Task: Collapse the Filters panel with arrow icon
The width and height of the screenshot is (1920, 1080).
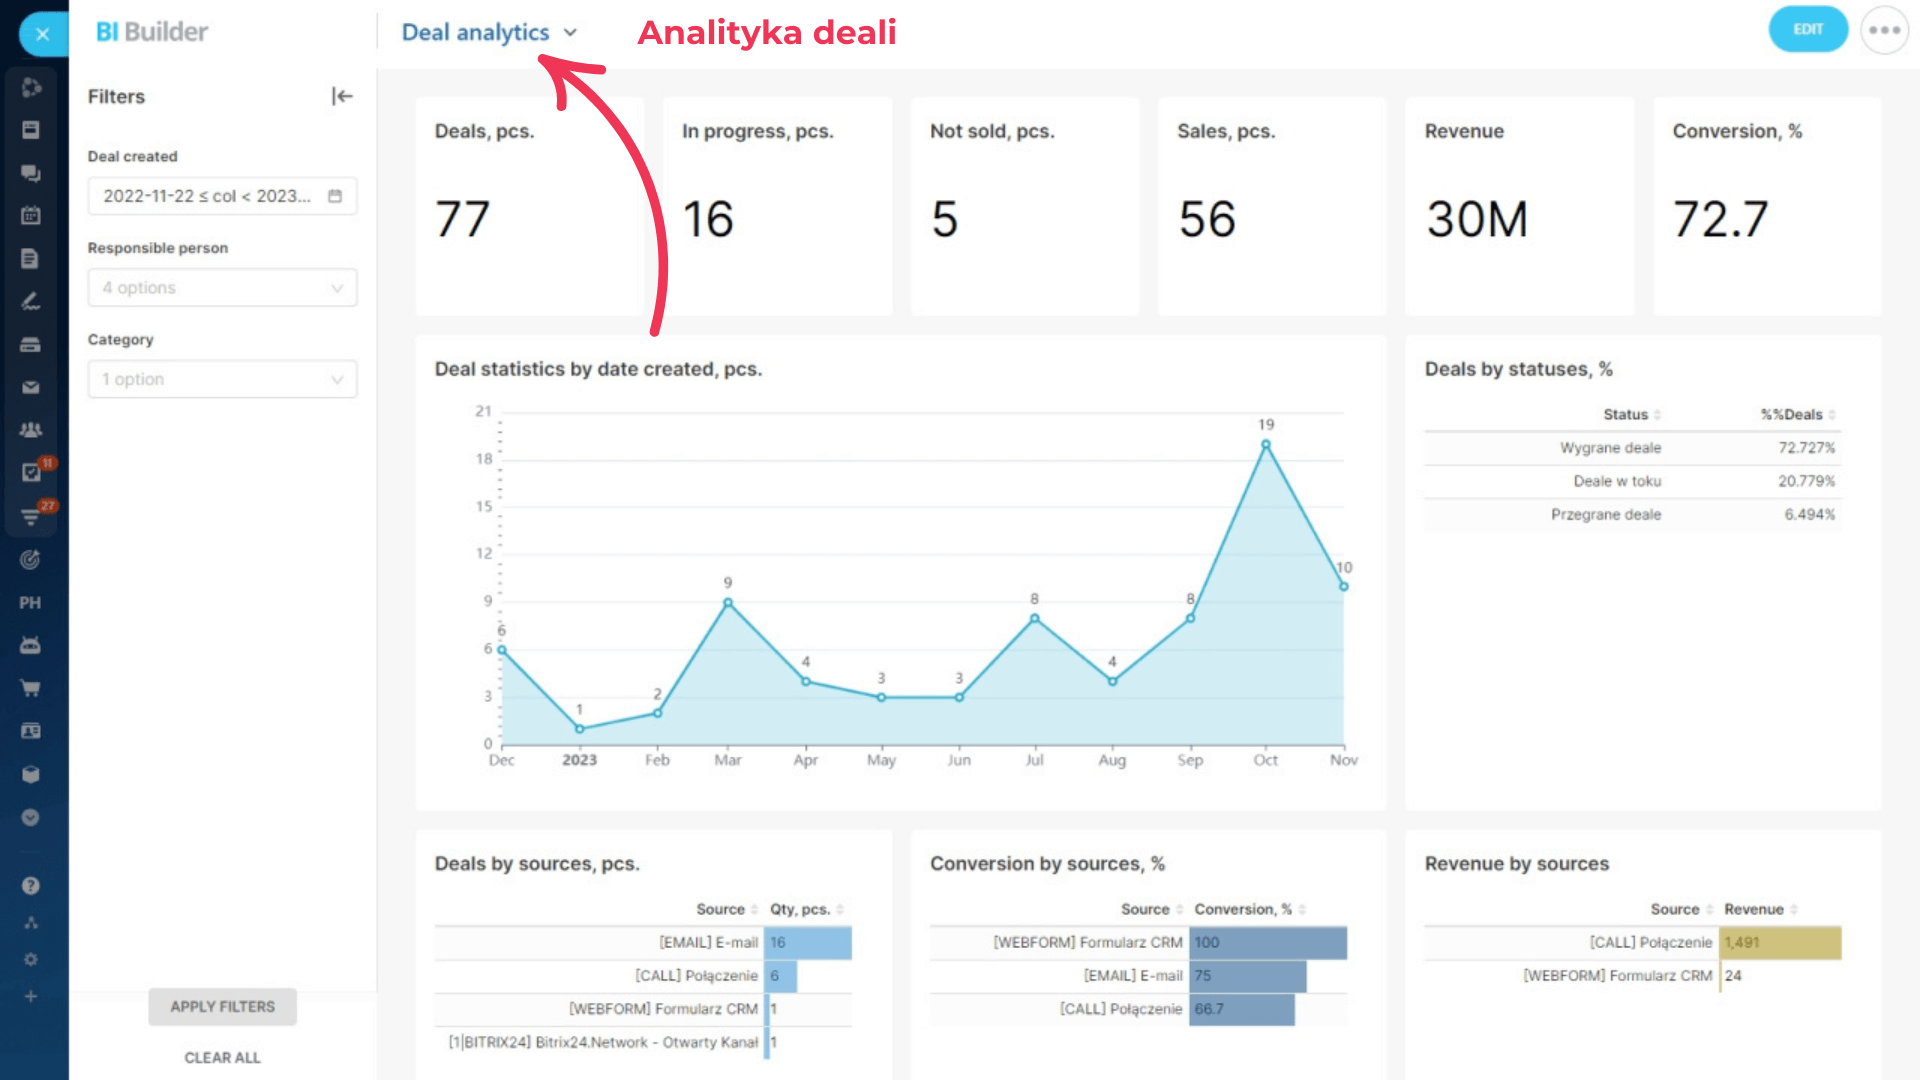Action: click(342, 96)
